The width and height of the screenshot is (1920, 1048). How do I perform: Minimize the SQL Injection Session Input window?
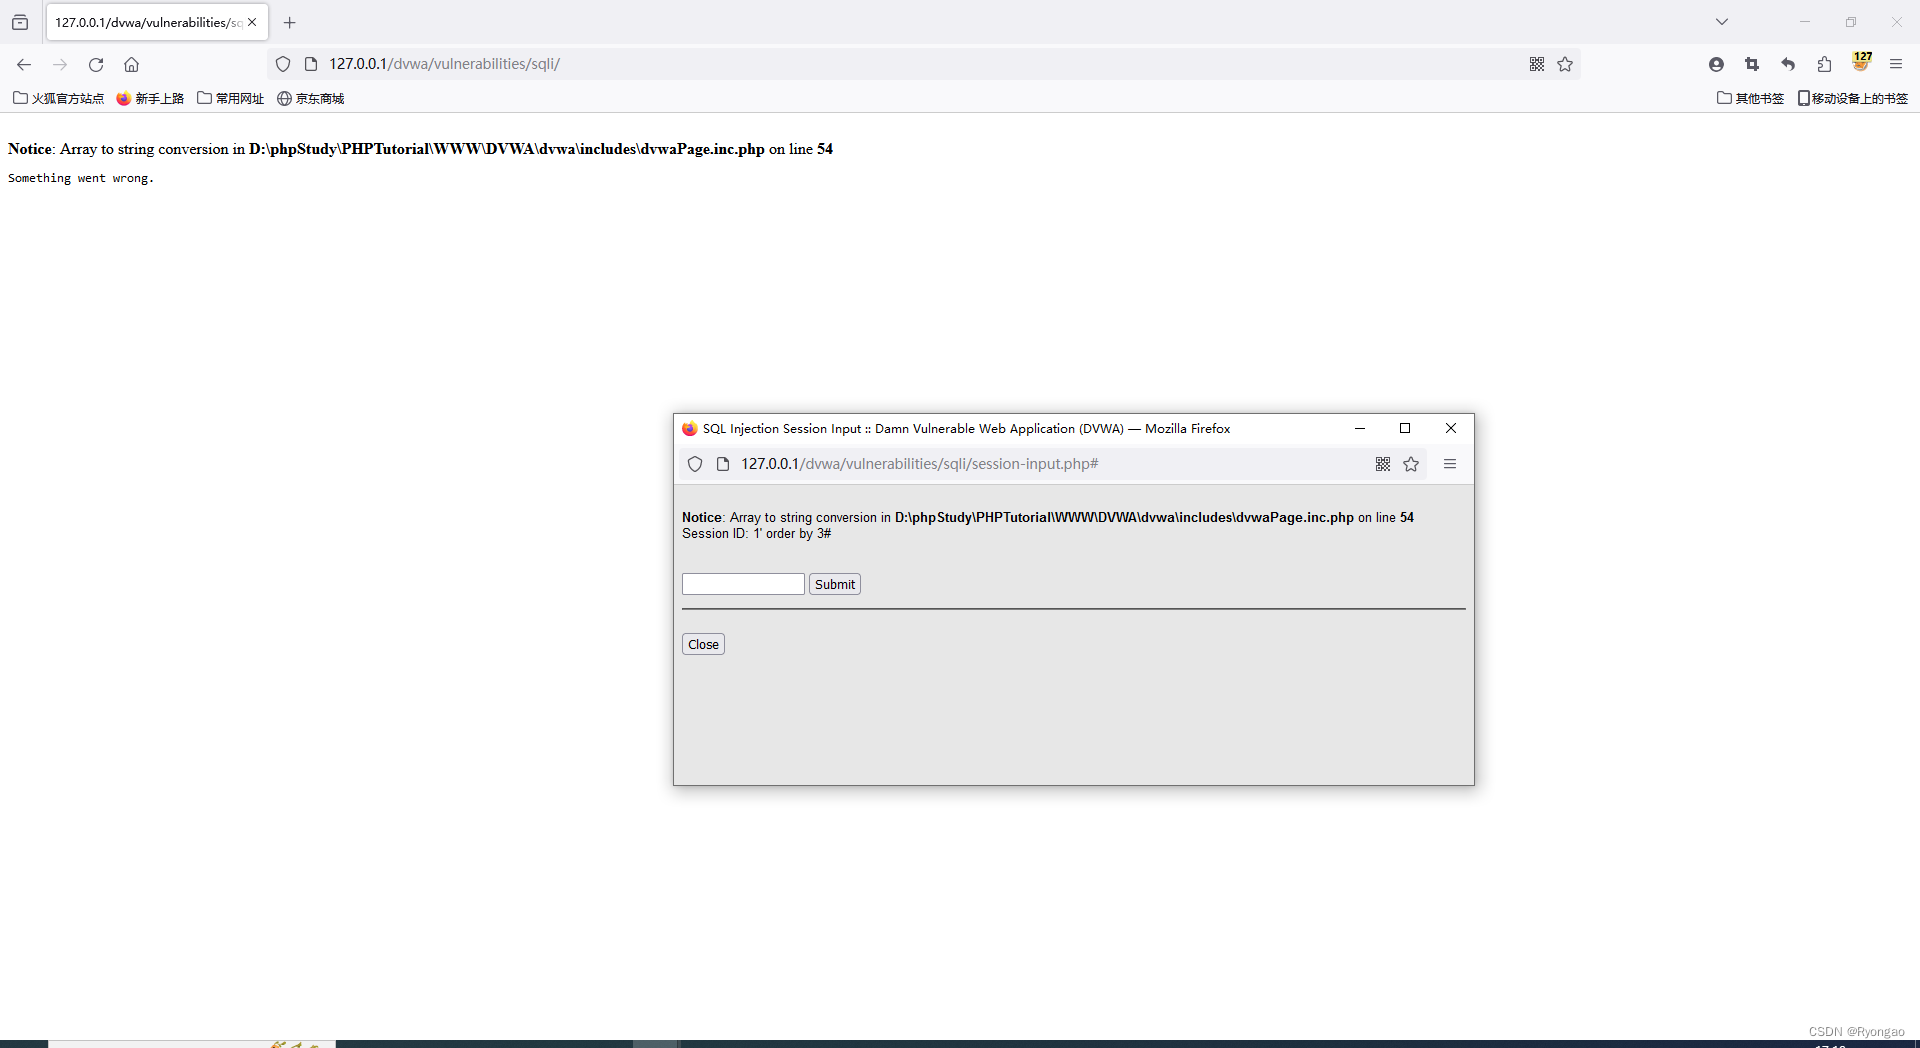pos(1360,428)
